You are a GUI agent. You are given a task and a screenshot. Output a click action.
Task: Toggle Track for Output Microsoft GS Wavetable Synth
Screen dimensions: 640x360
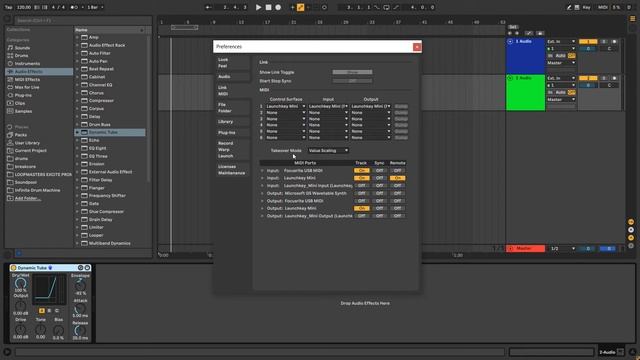[x=361, y=193]
